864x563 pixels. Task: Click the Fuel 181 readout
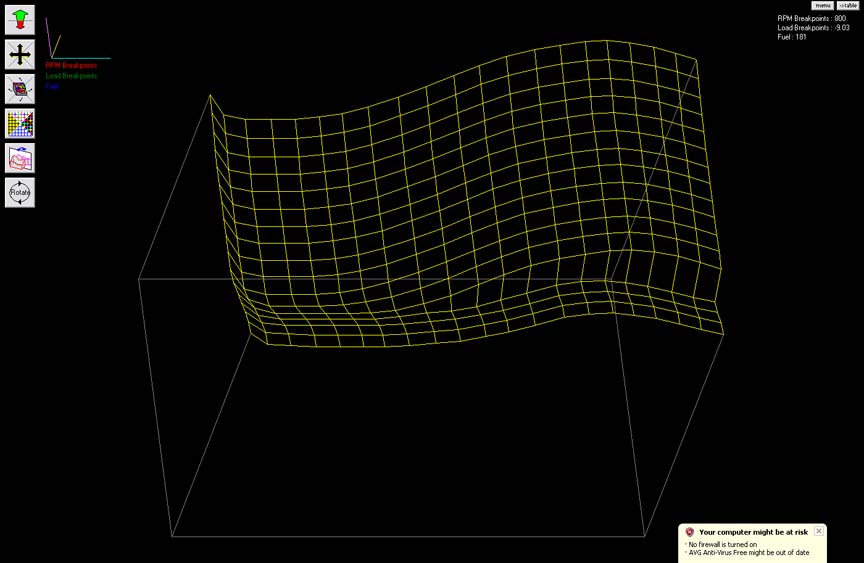tap(792, 37)
